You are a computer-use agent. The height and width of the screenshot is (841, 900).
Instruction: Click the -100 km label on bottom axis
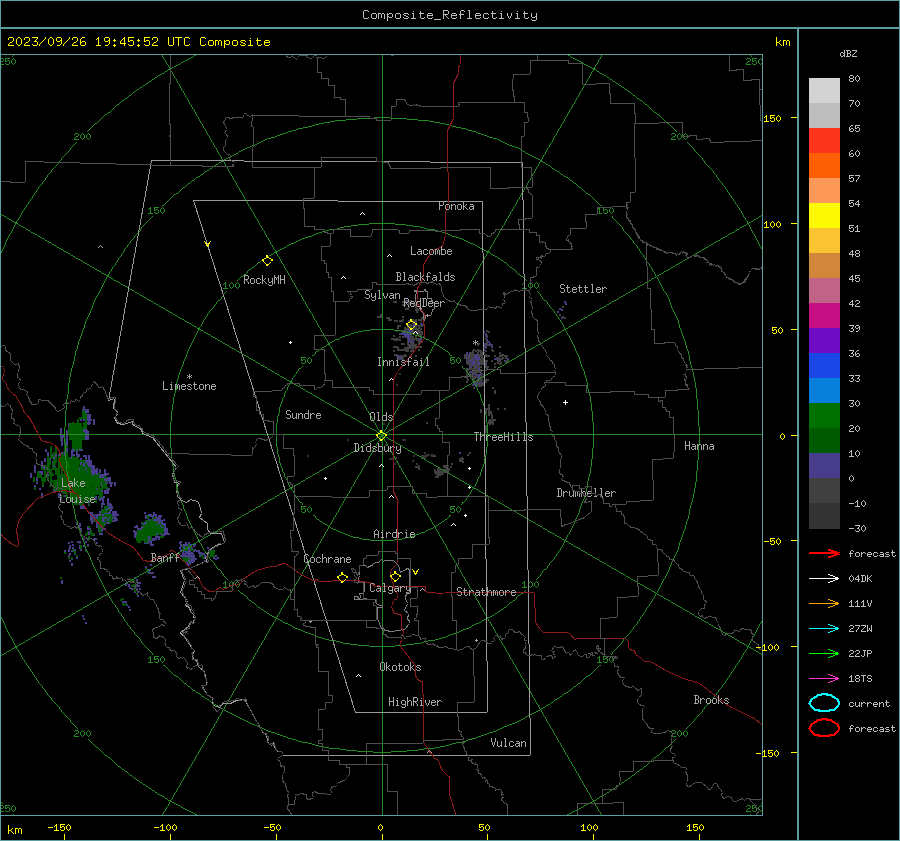(165, 827)
